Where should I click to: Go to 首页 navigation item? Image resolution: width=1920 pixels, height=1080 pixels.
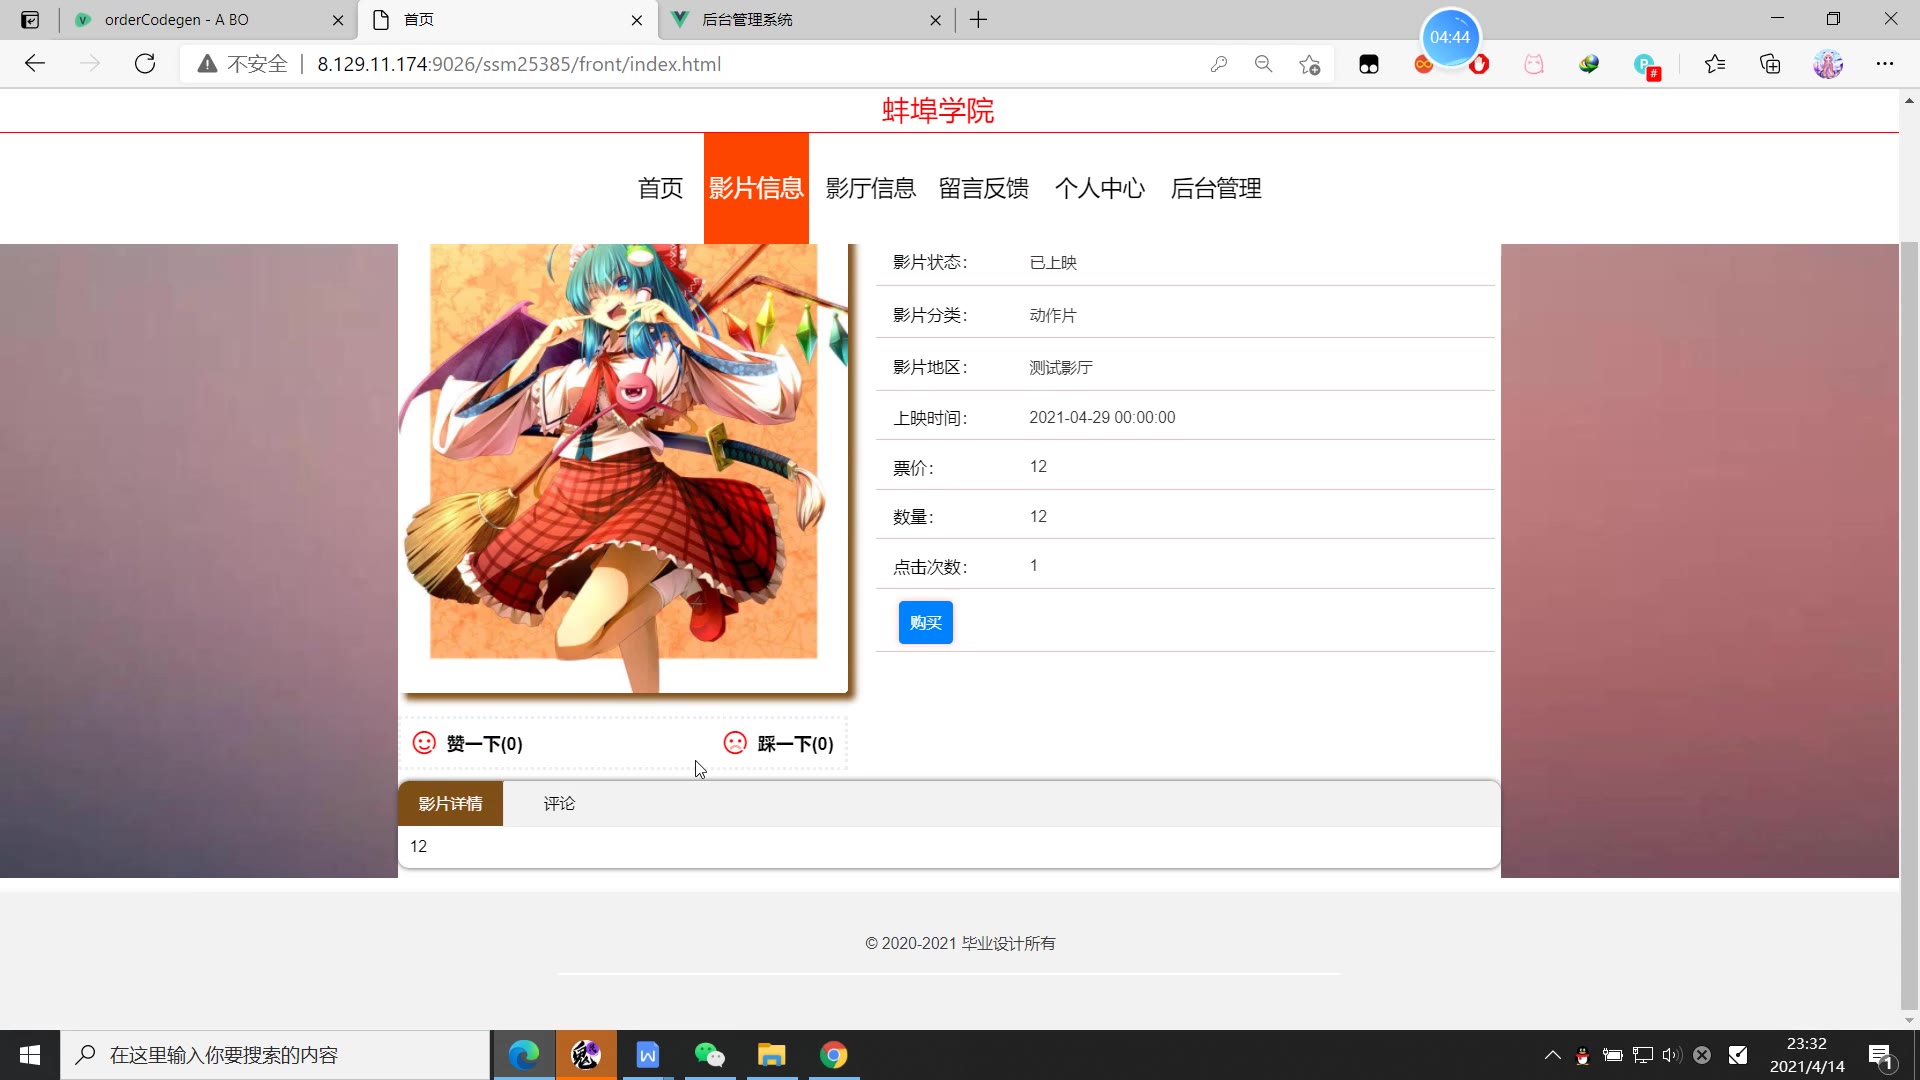click(660, 188)
